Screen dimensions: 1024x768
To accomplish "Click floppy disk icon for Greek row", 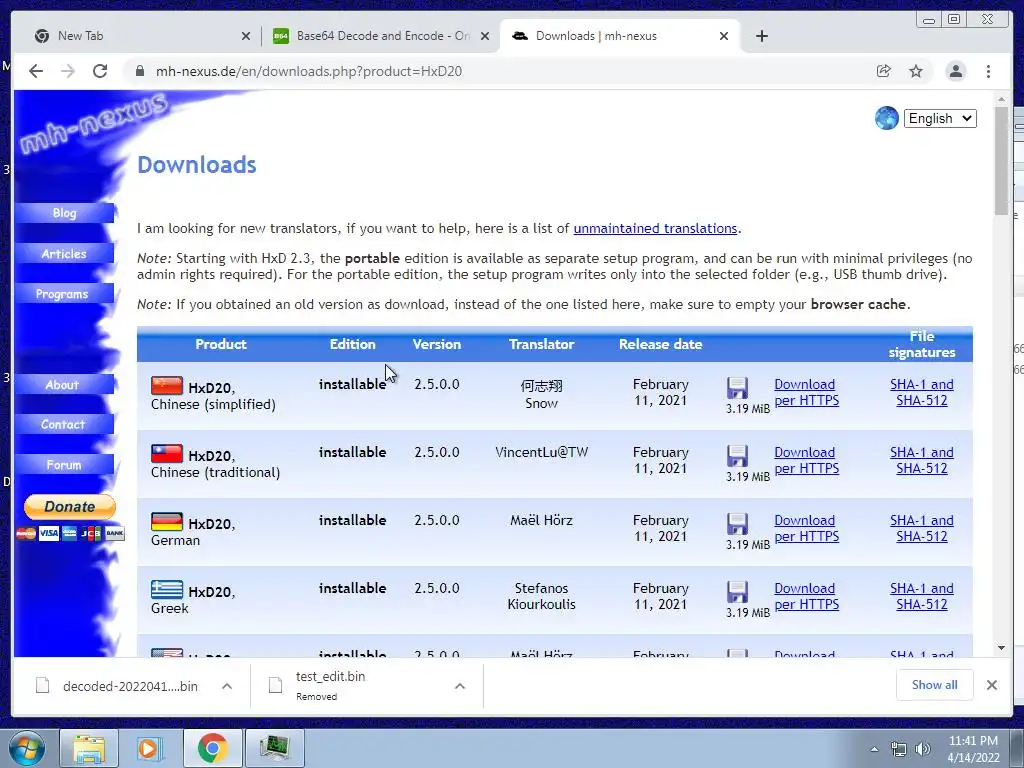I will click(x=737, y=592).
